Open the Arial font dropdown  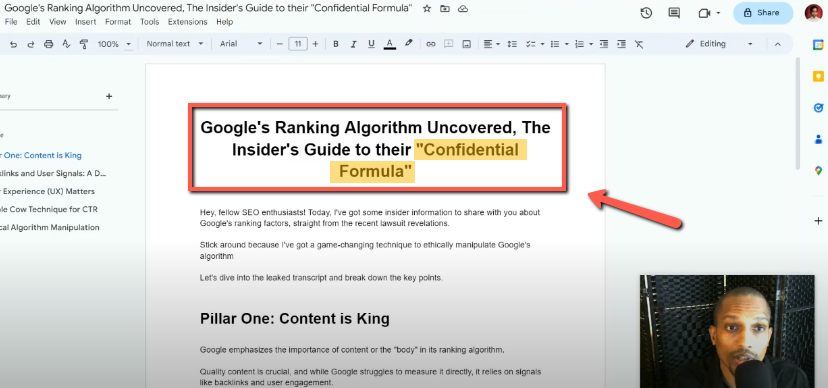pyautogui.click(x=241, y=44)
